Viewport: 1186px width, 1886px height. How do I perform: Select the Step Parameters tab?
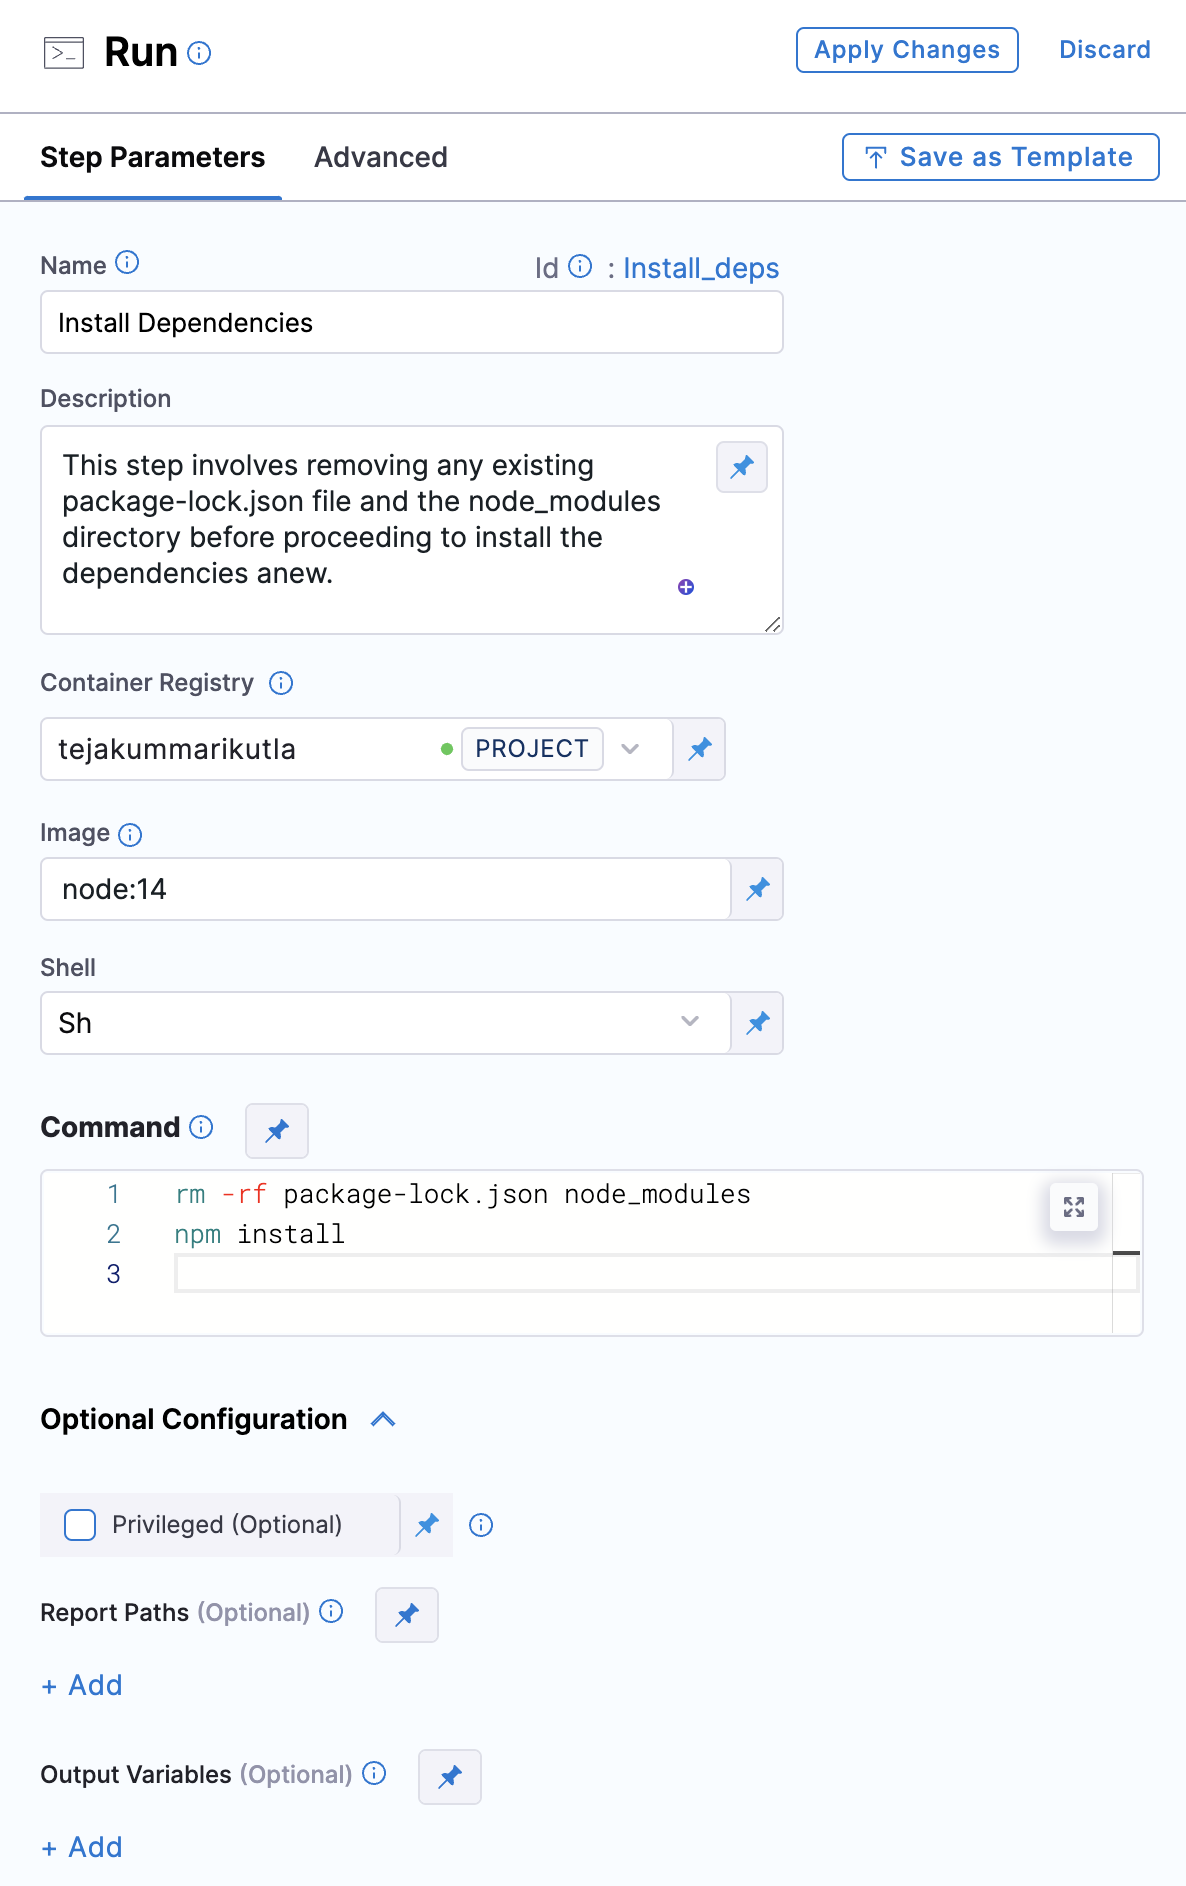click(x=153, y=157)
